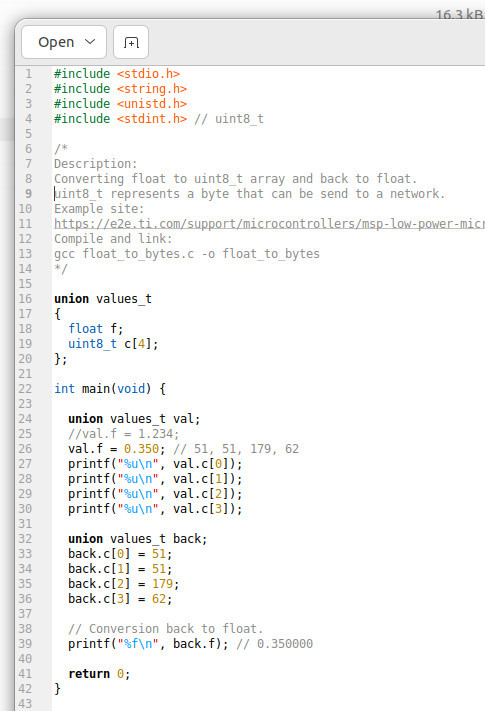Click the line "Converting float to uint8_t array"

click(x=235, y=179)
